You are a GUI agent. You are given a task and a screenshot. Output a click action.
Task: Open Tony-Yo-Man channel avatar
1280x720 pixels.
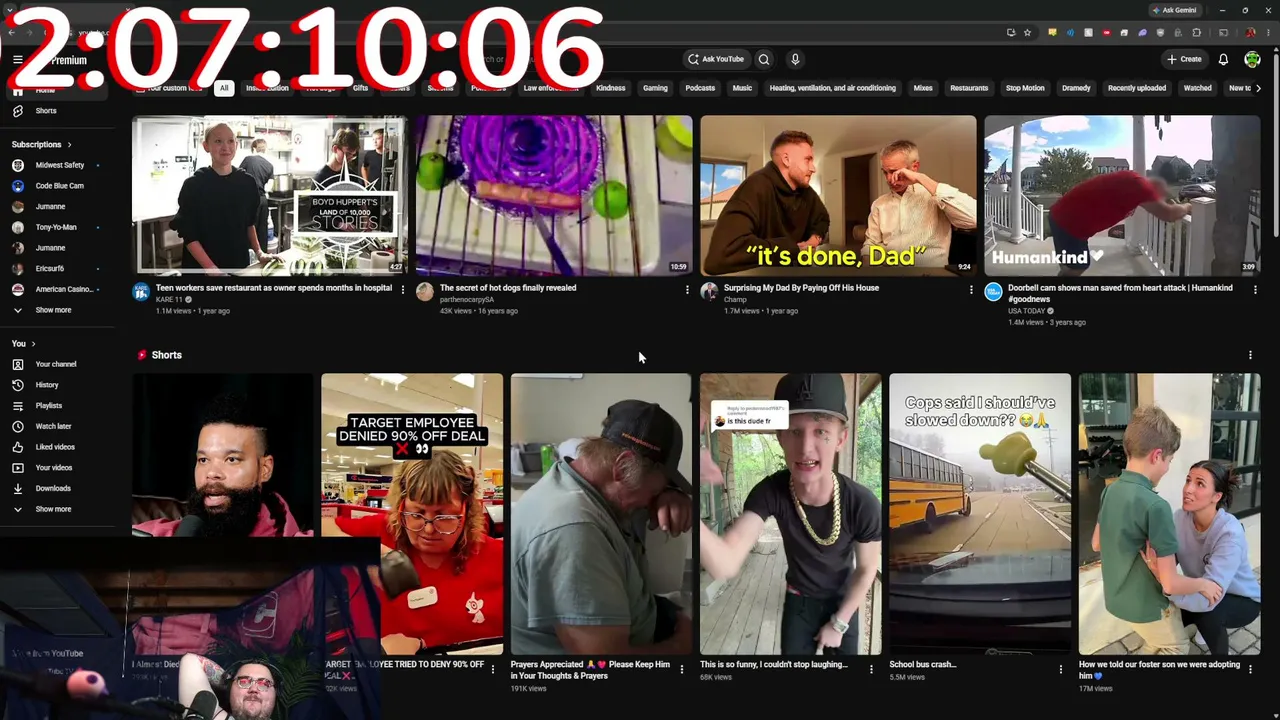click(18, 227)
